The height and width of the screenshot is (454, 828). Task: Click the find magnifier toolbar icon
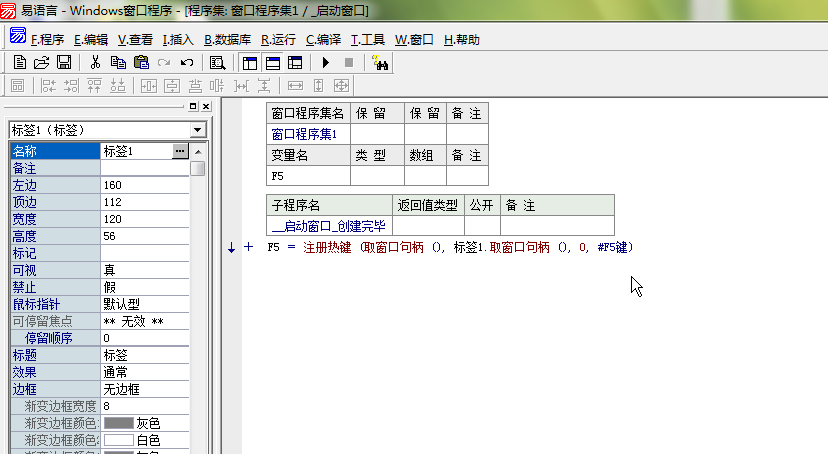[217, 63]
